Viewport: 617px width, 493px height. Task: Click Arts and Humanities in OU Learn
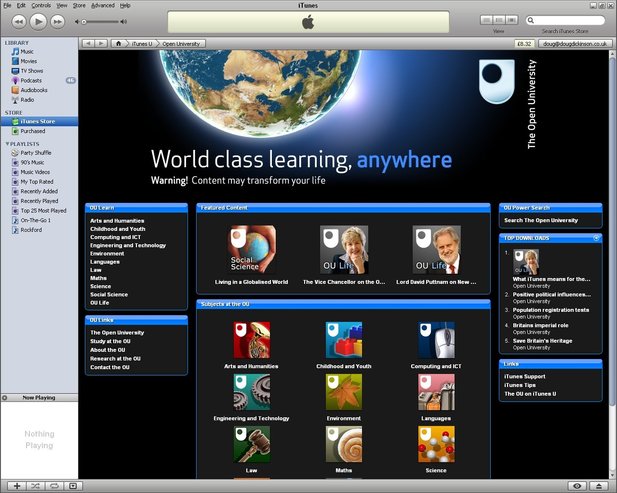coord(117,221)
